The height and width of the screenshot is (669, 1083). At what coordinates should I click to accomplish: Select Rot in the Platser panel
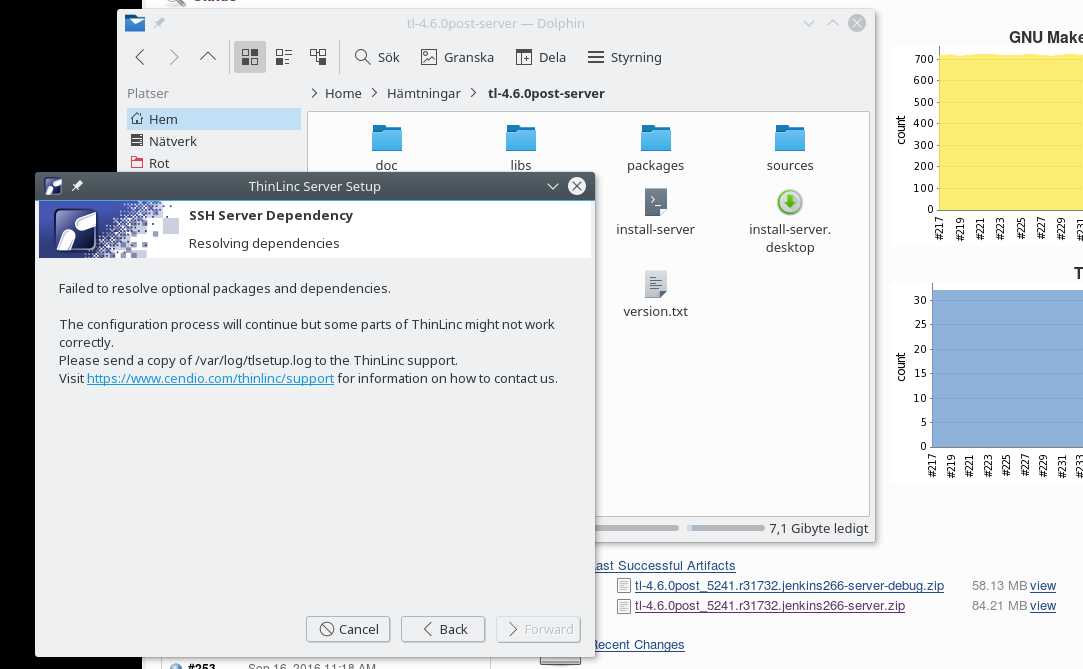(214, 163)
